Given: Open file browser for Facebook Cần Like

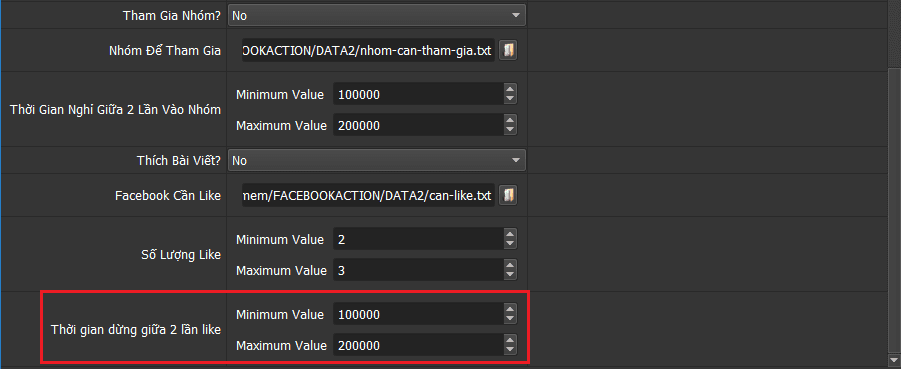Looking at the screenshot, I should click(x=507, y=195).
